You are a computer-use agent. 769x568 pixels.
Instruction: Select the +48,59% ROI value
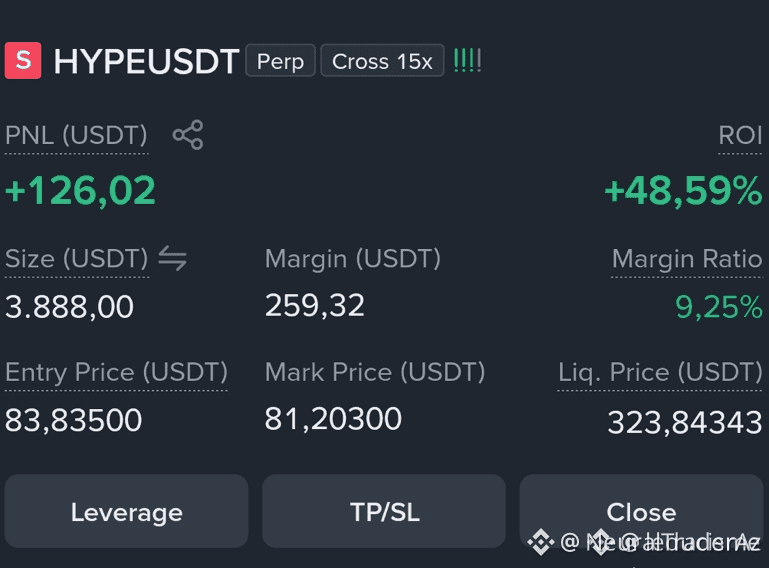pyautogui.click(x=684, y=190)
